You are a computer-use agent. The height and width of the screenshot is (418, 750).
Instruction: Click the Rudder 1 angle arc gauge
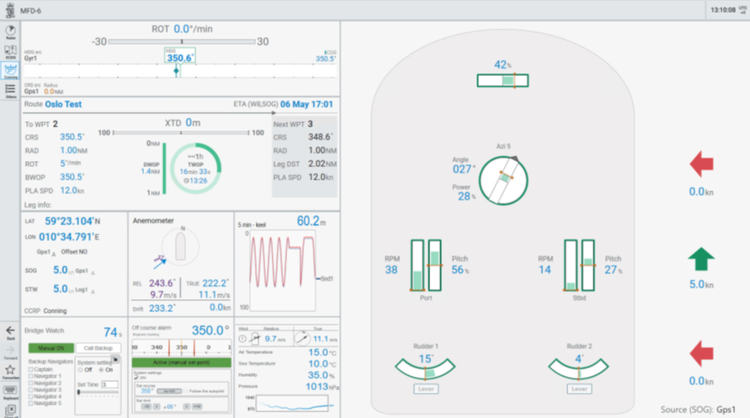425,369
